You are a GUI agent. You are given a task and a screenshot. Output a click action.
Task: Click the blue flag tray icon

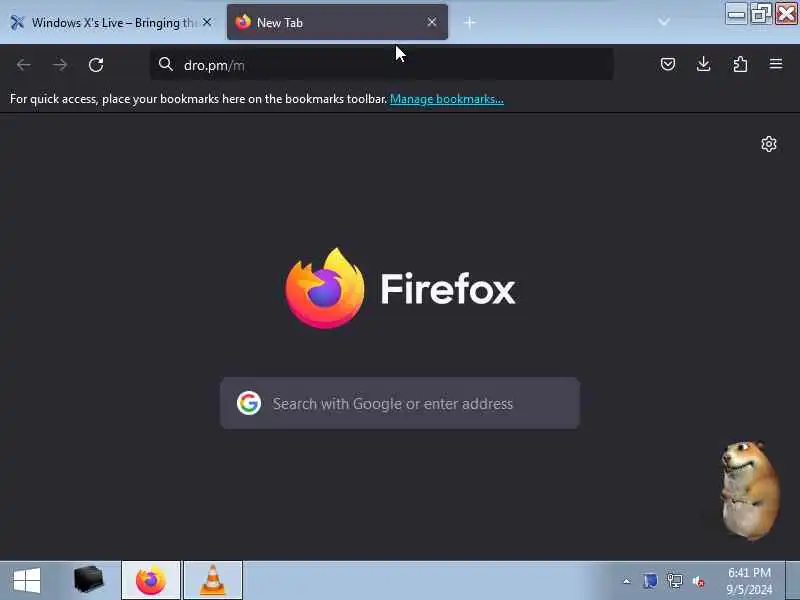tap(650, 581)
